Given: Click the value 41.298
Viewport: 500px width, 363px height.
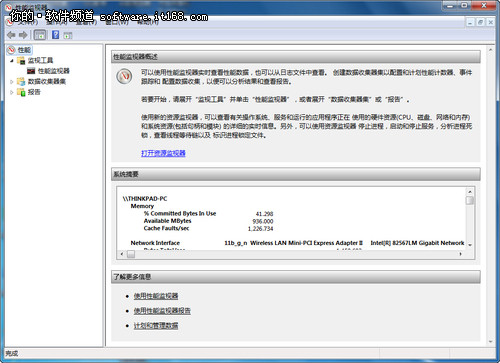Looking at the screenshot, I should [265, 214].
